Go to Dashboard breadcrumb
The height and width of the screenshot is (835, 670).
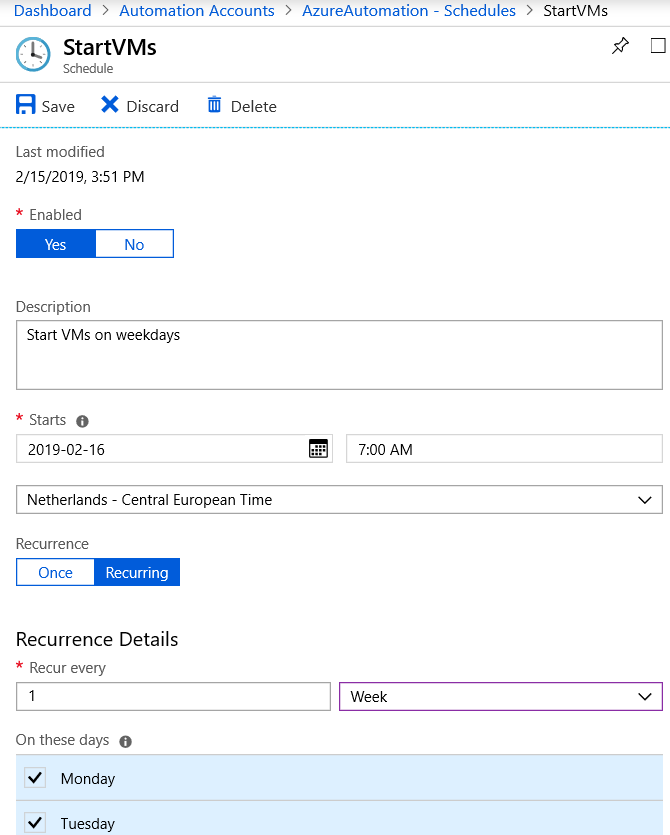[52, 11]
